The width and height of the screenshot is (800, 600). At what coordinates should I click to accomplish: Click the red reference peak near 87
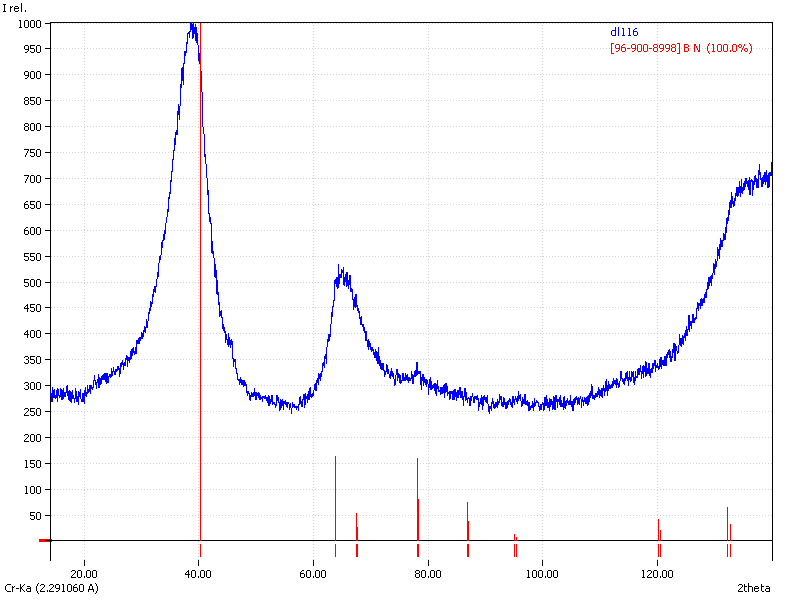[467, 522]
